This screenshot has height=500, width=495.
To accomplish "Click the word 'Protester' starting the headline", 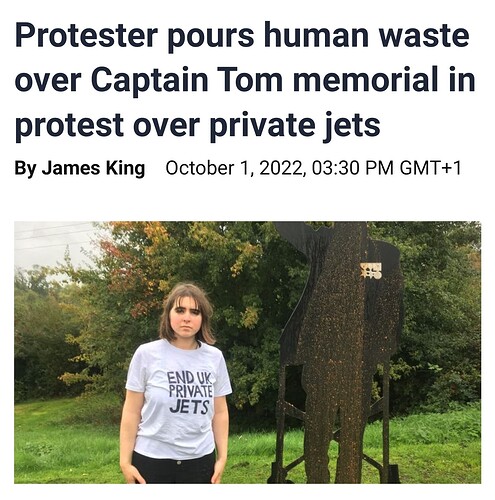I will pyautogui.click(x=86, y=36).
